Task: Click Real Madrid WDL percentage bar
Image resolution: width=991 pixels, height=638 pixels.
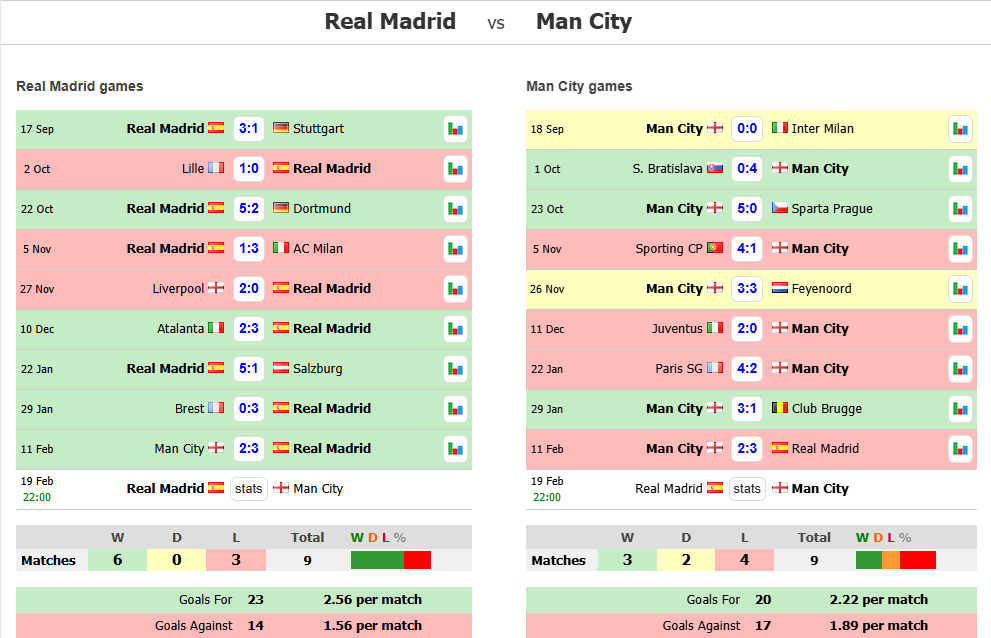Action: pyautogui.click(x=391, y=560)
